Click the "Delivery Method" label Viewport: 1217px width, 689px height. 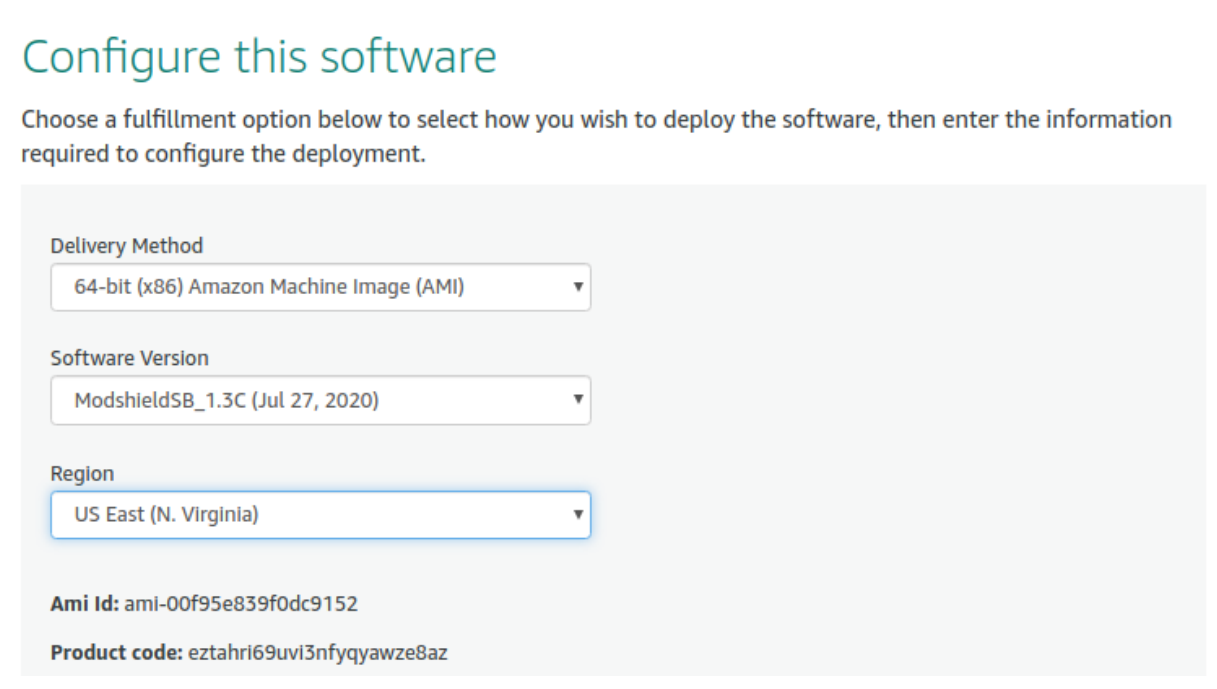[126, 246]
